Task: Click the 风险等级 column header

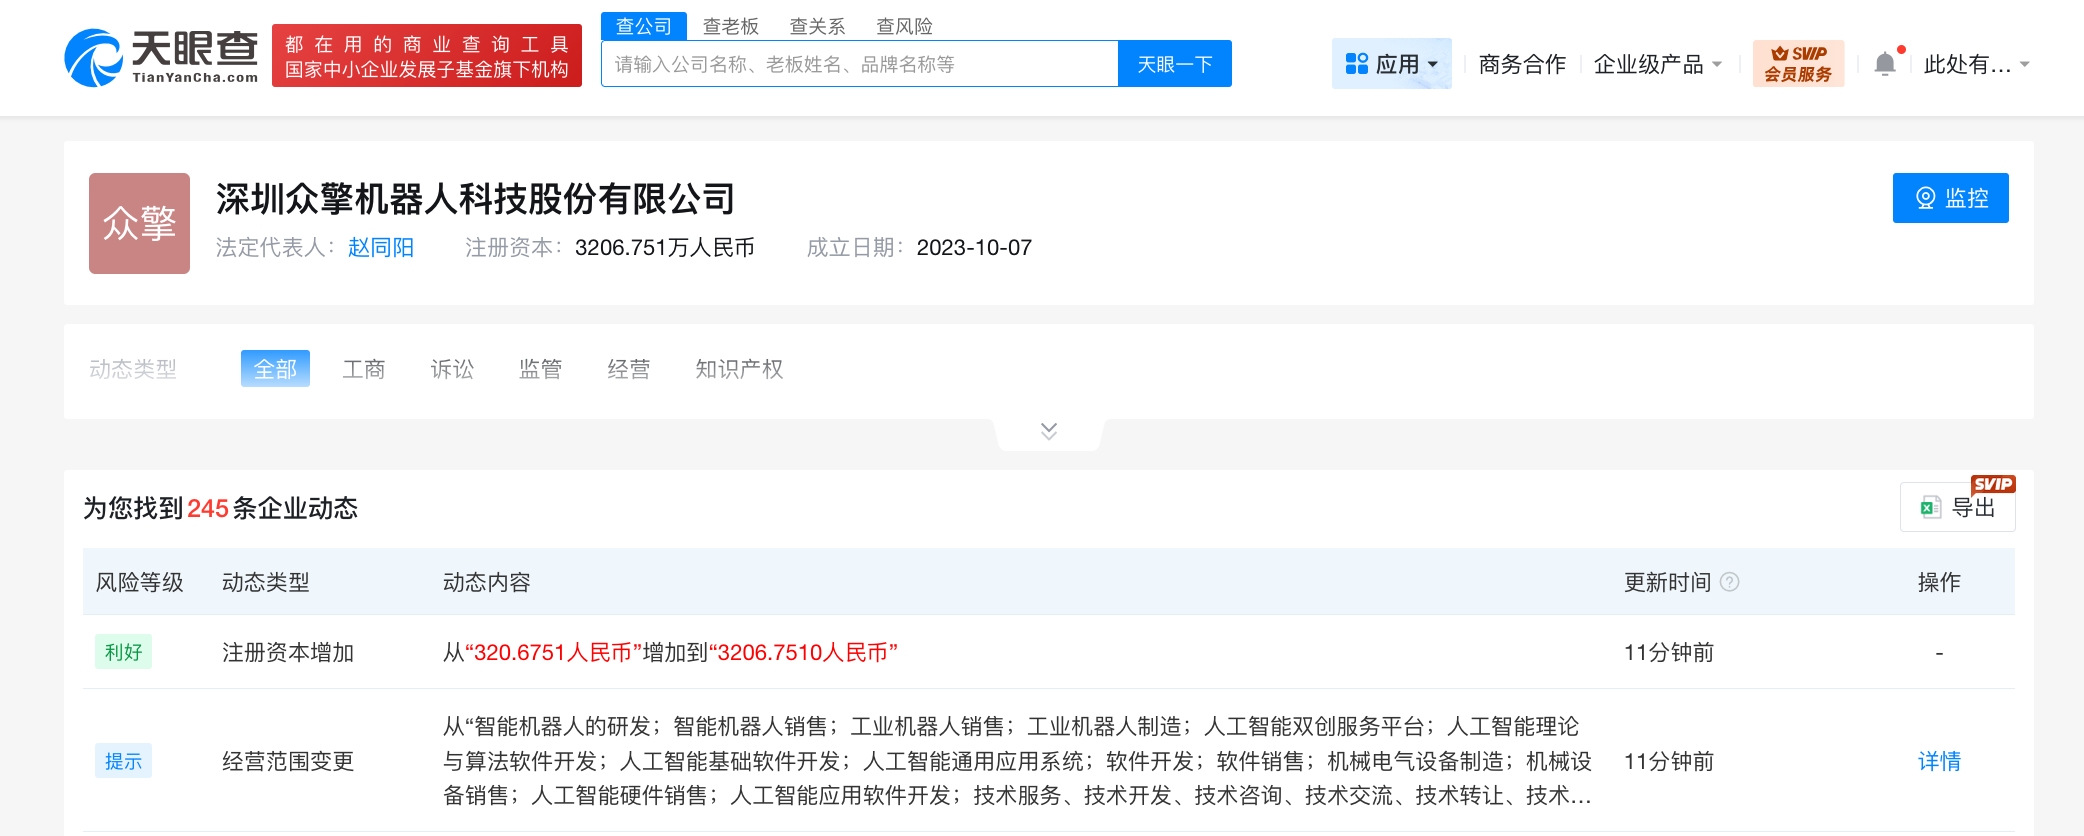Action: click(139, 582)
